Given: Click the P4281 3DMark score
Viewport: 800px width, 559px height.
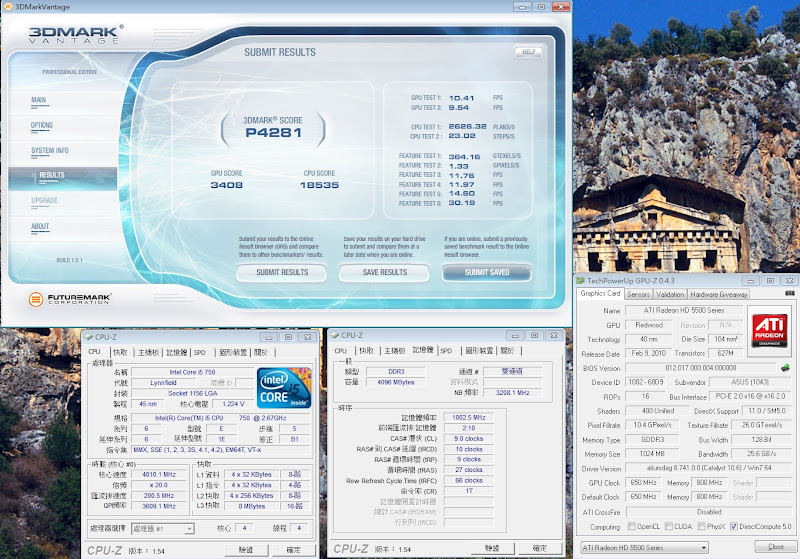Looking at the screenshot, I should click(x=273, y=133).
